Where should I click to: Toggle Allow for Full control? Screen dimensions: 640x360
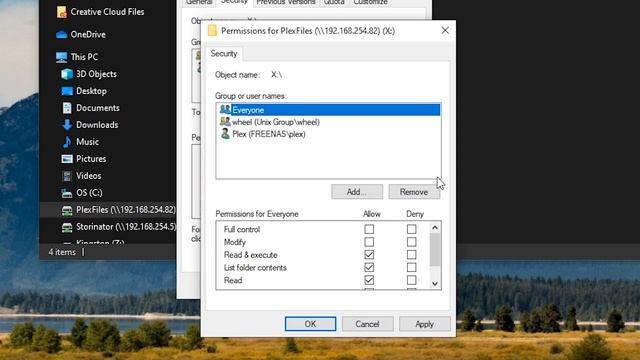369,229
